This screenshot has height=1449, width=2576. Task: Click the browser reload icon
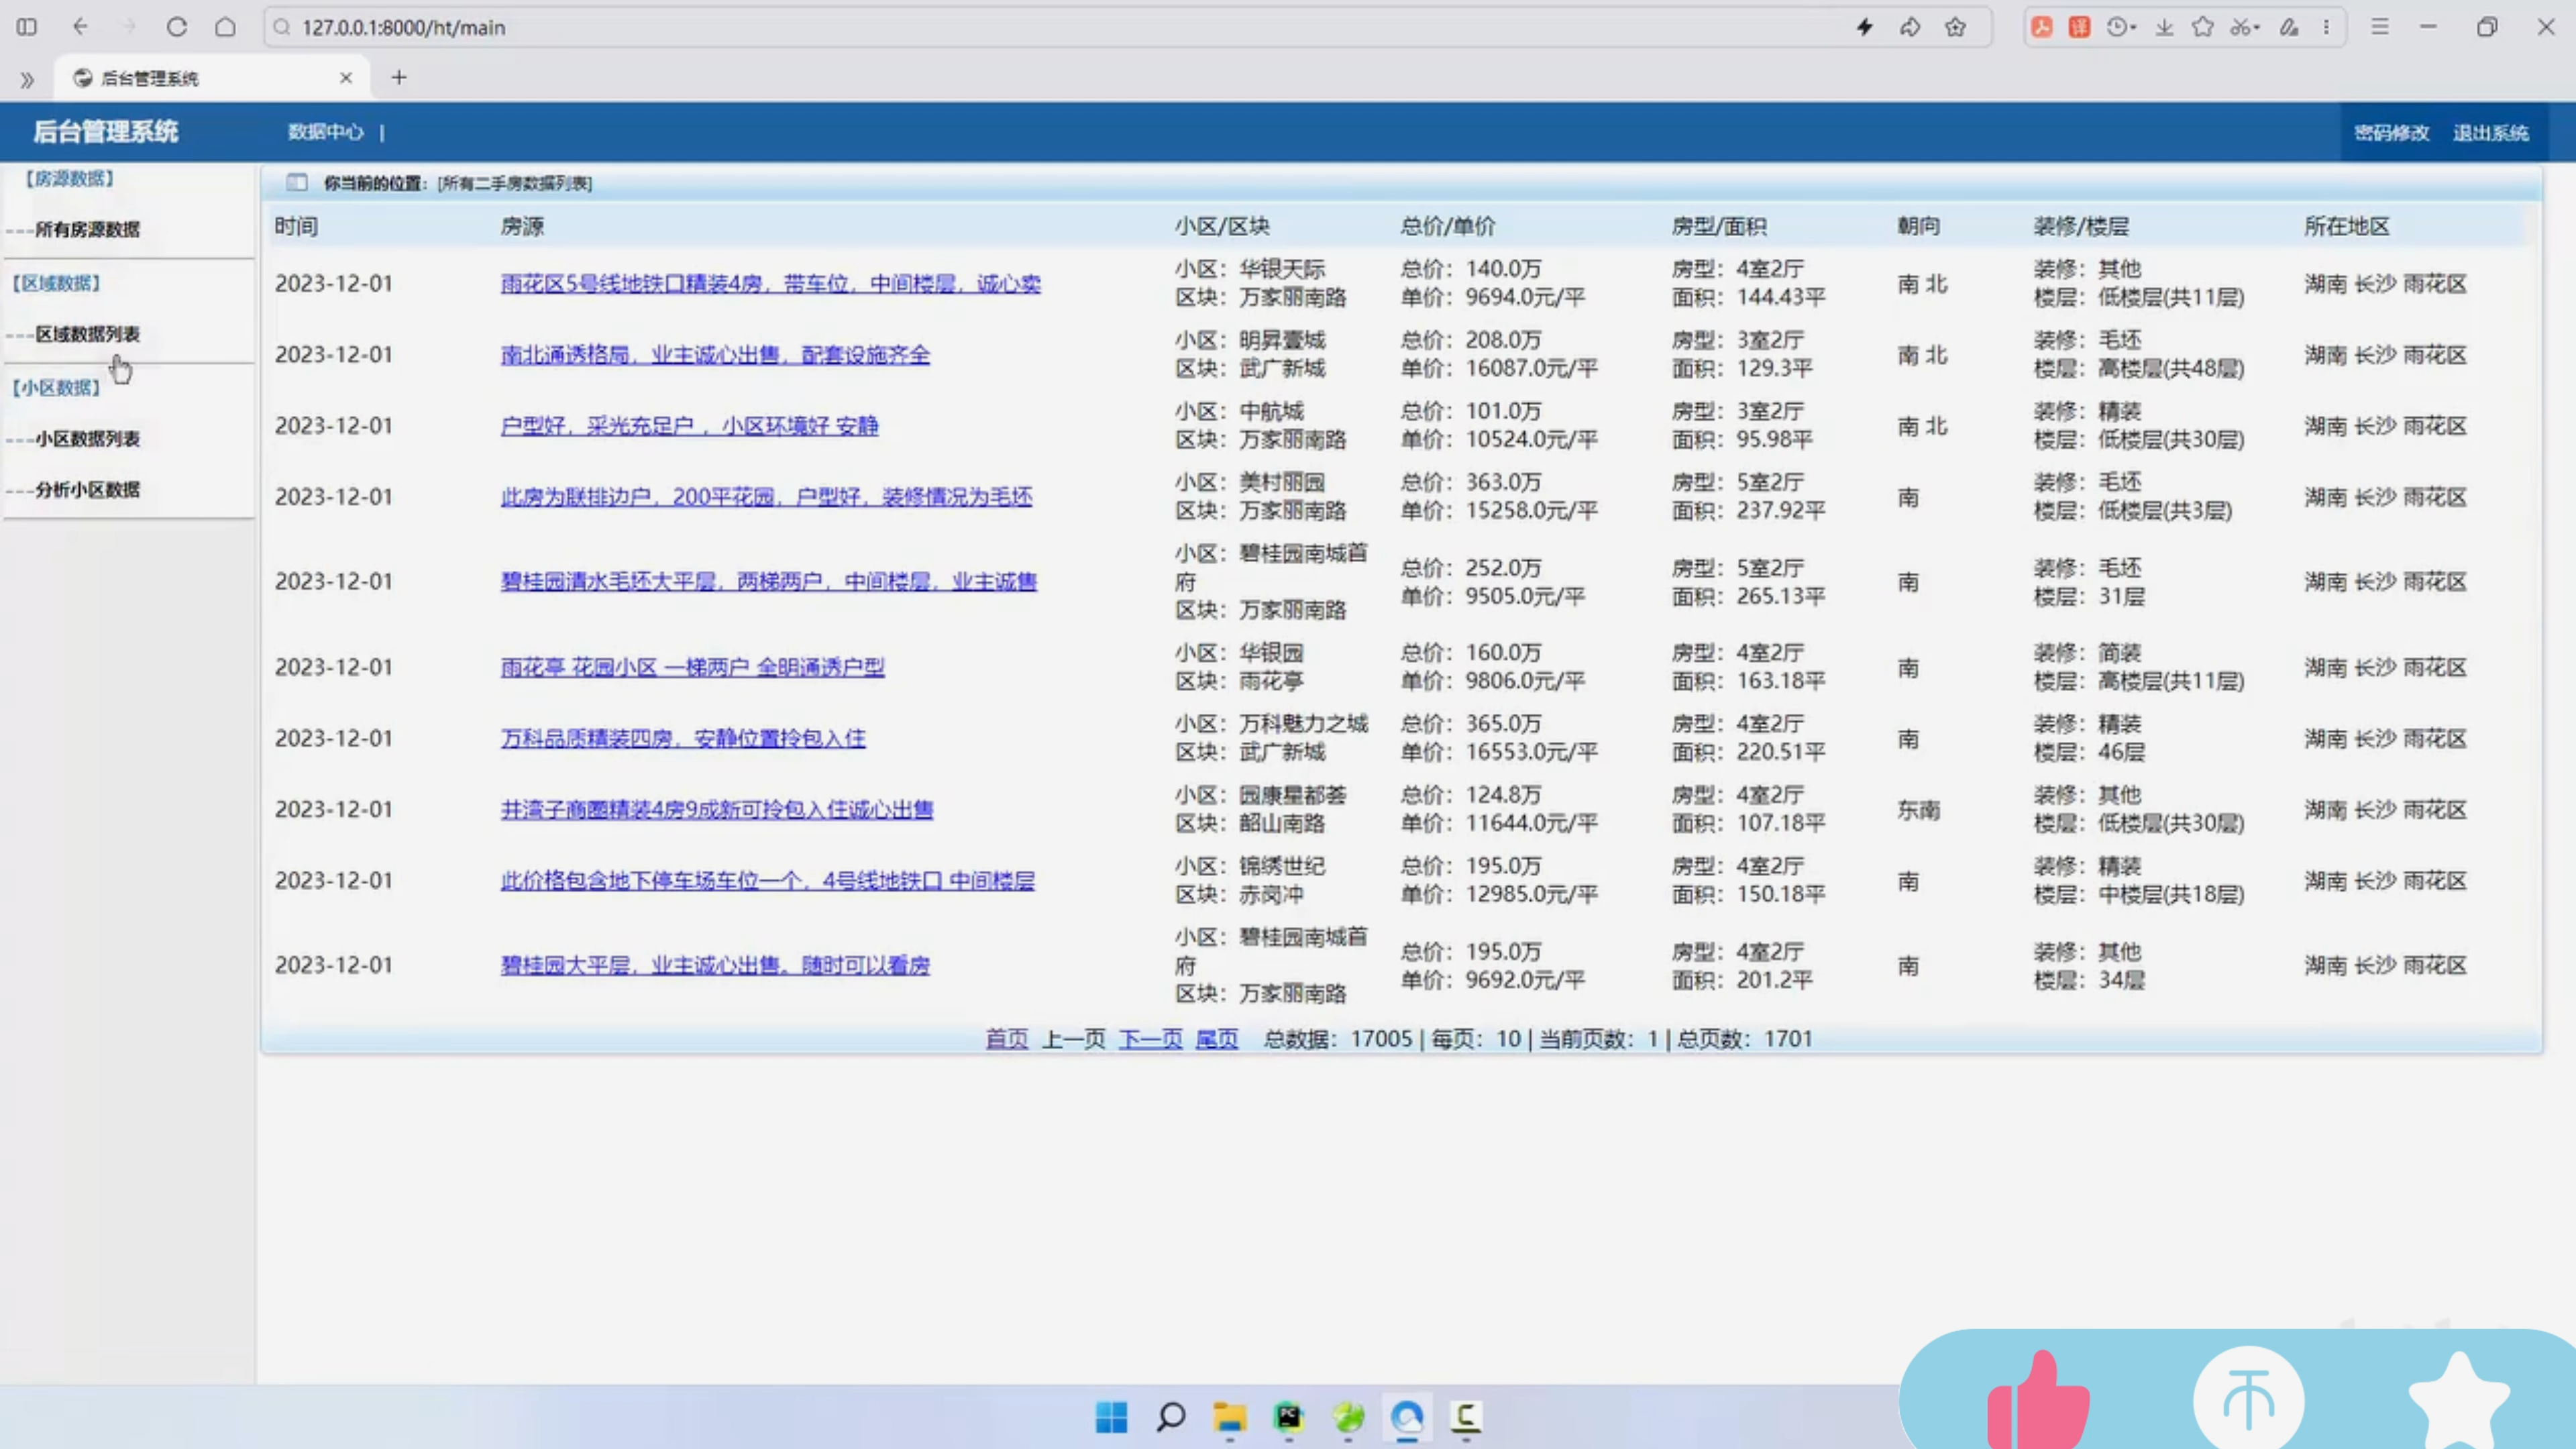(177, 27)
